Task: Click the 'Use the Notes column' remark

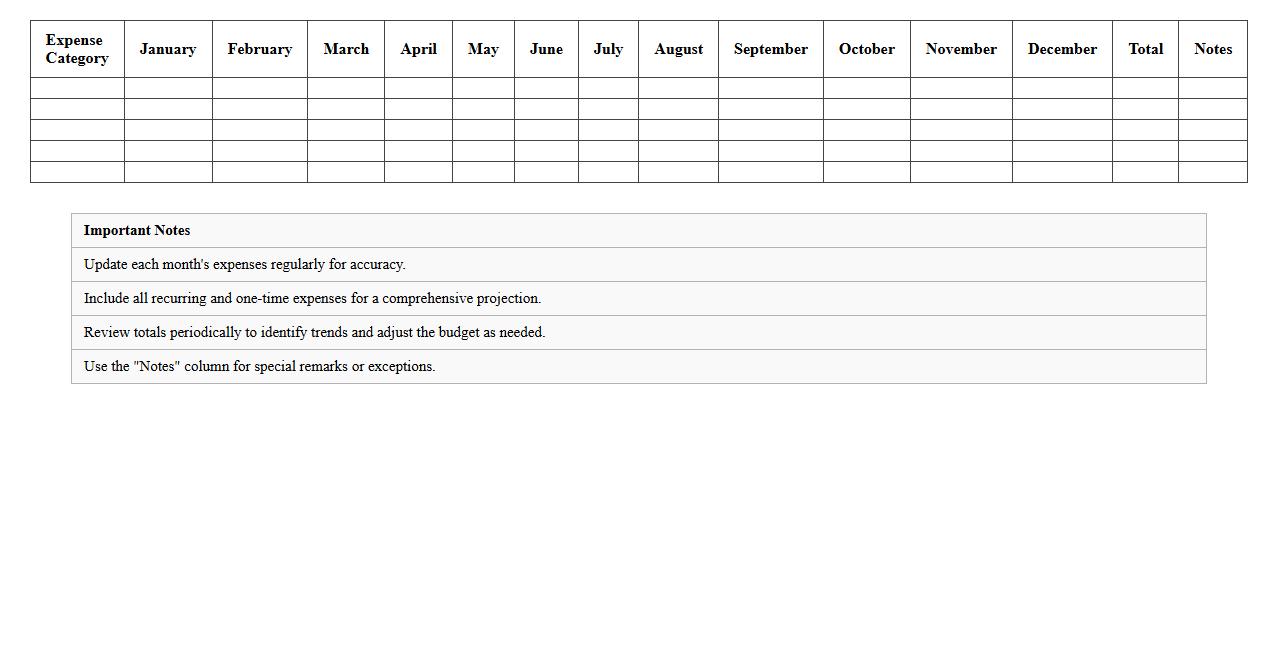Action: pyautogui.click(x=260, y=366)
